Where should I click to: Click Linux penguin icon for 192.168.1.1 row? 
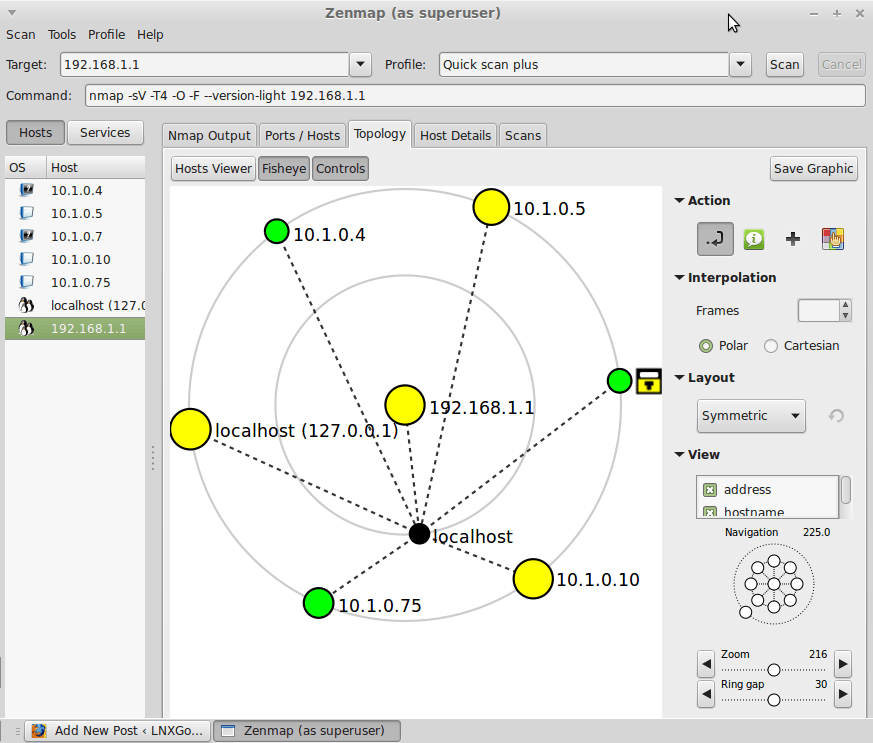(26, 328)
